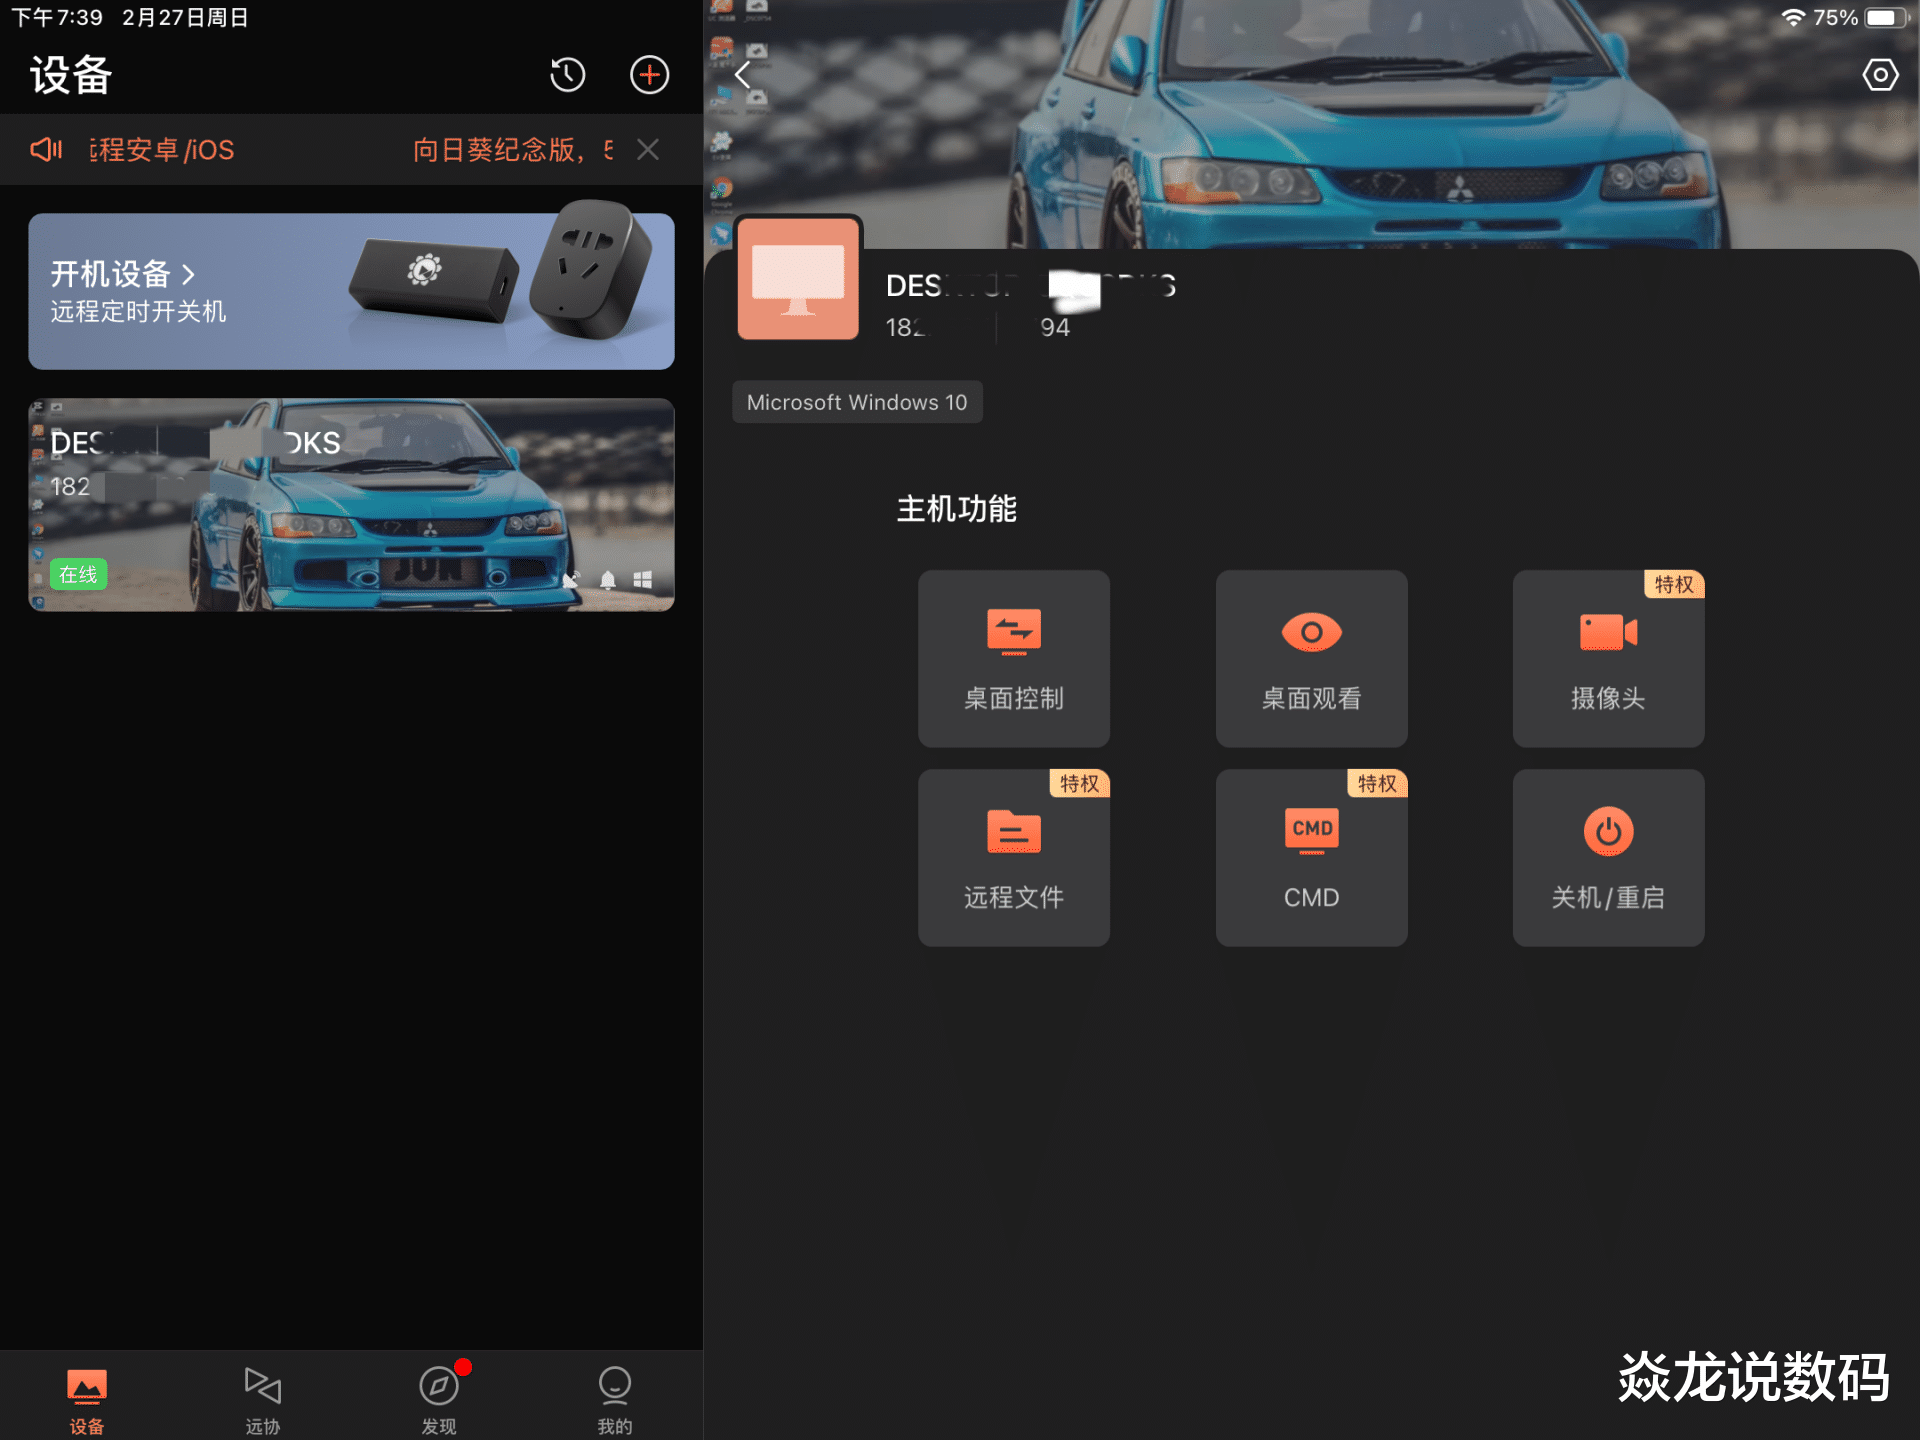Screen dimensions: 1920x1440
Task: Open the device settings hexagon icon
Action: pyautogui.click(x=1880, y=75)
